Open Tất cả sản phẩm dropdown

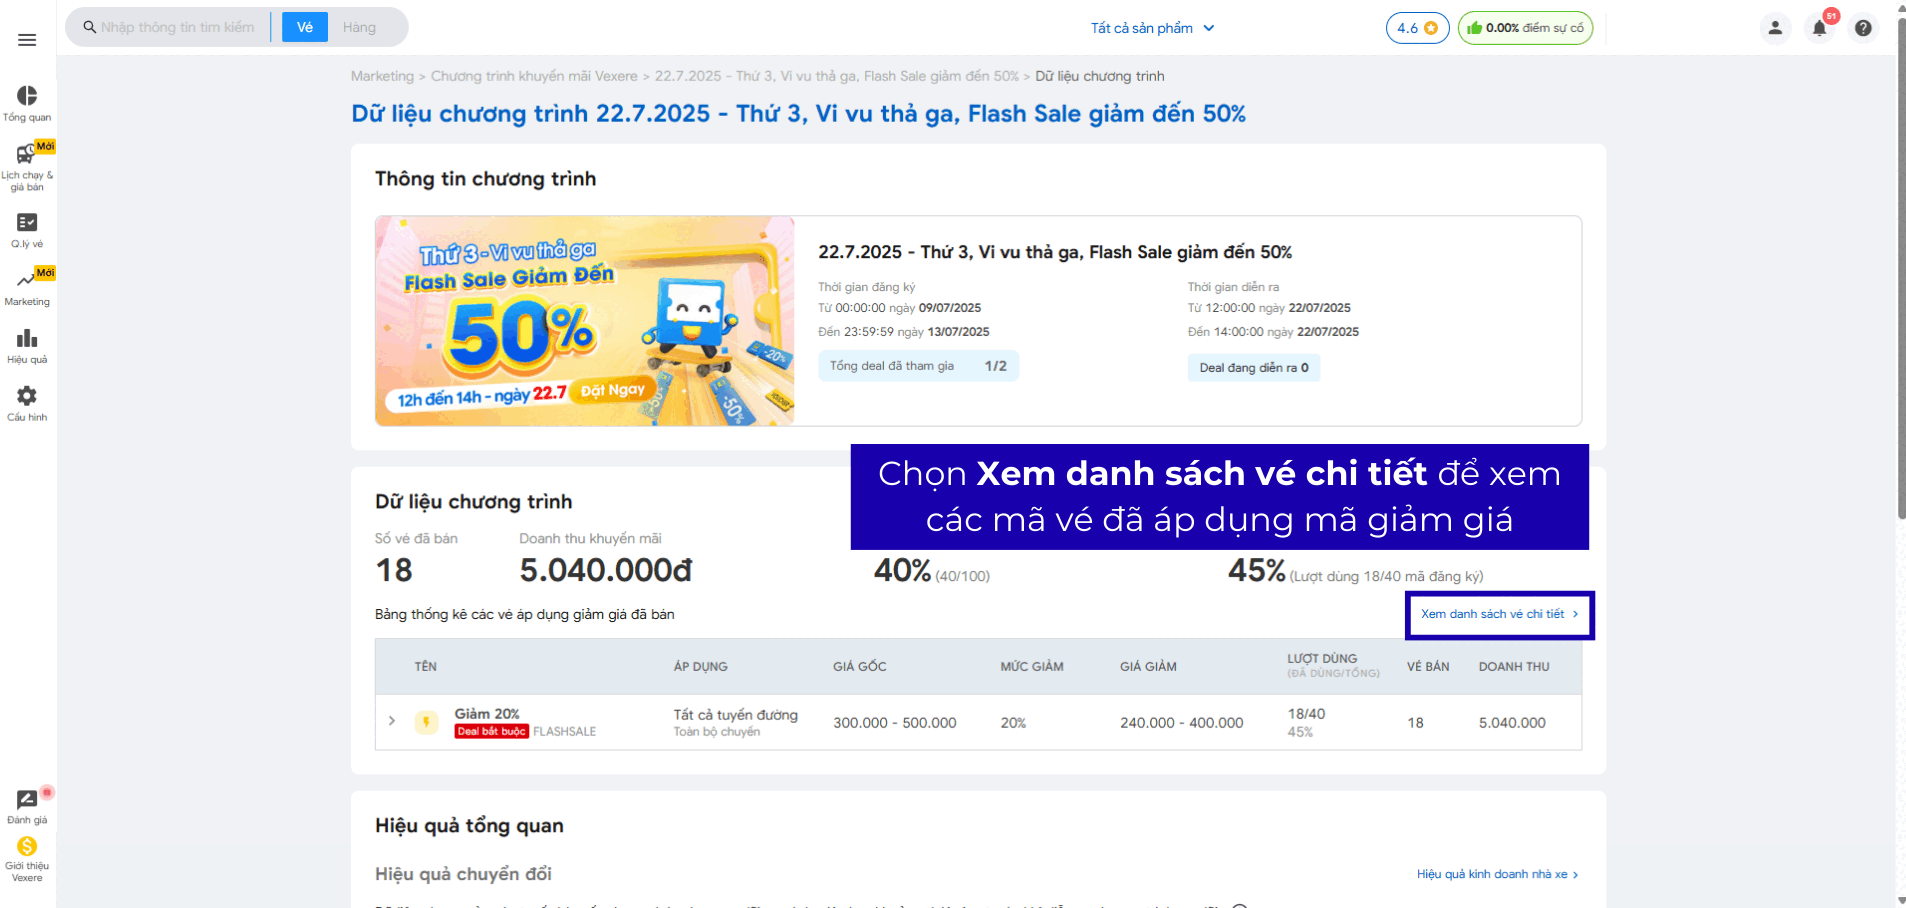1152,28
